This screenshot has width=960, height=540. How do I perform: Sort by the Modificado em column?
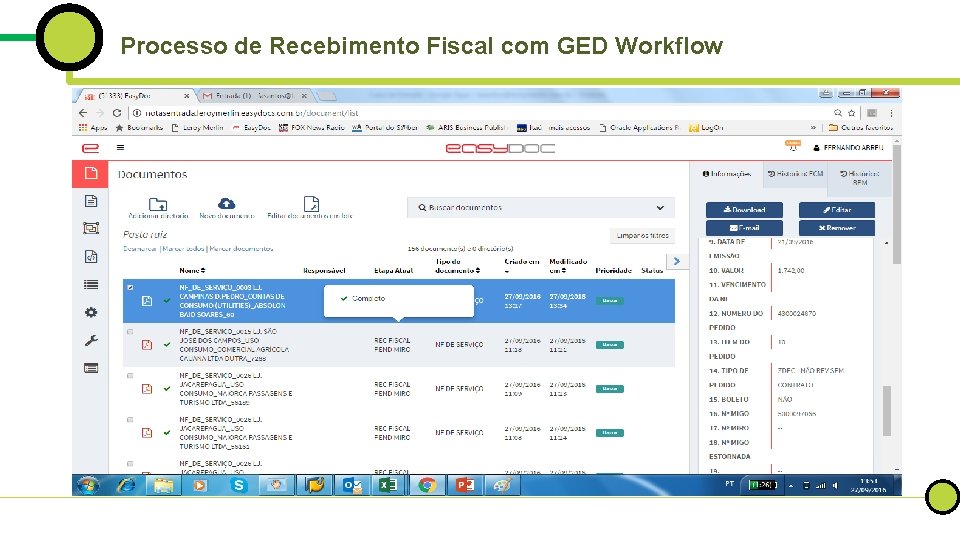pos(568,266)
